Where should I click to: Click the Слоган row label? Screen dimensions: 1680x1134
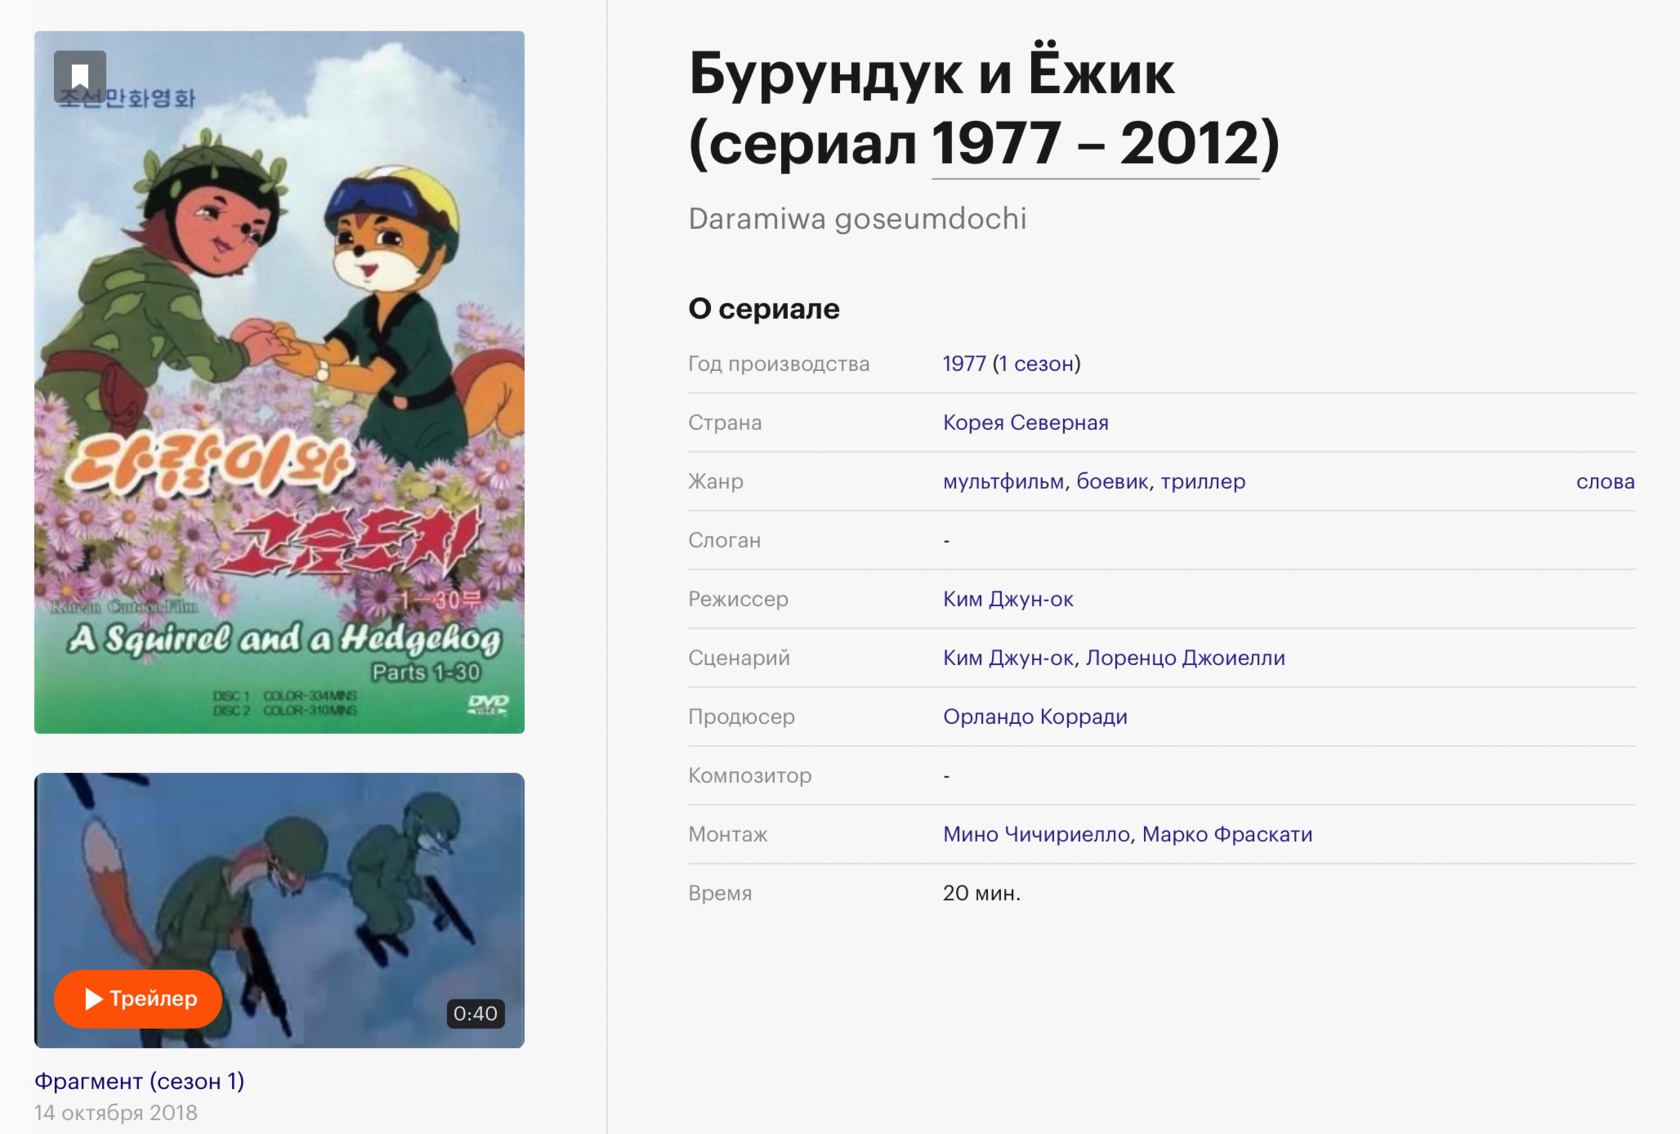pos(724,540)
